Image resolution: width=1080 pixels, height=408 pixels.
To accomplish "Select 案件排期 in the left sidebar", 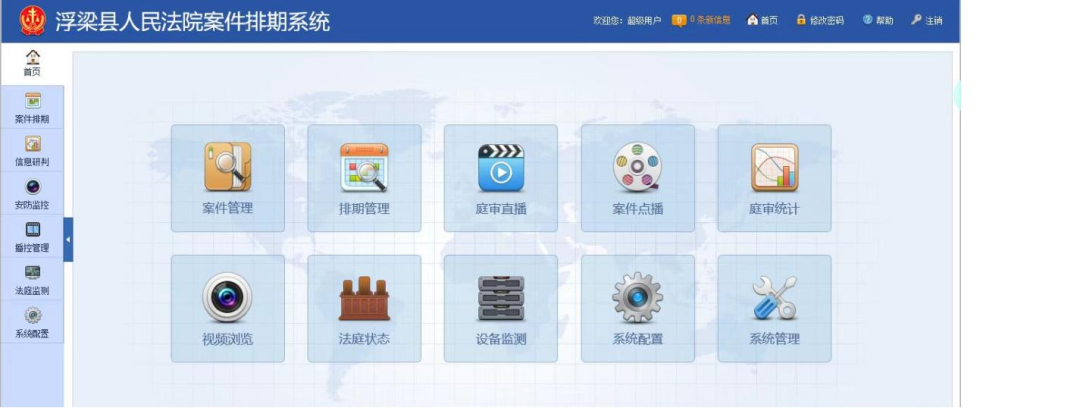I will [x=32, y=108].
